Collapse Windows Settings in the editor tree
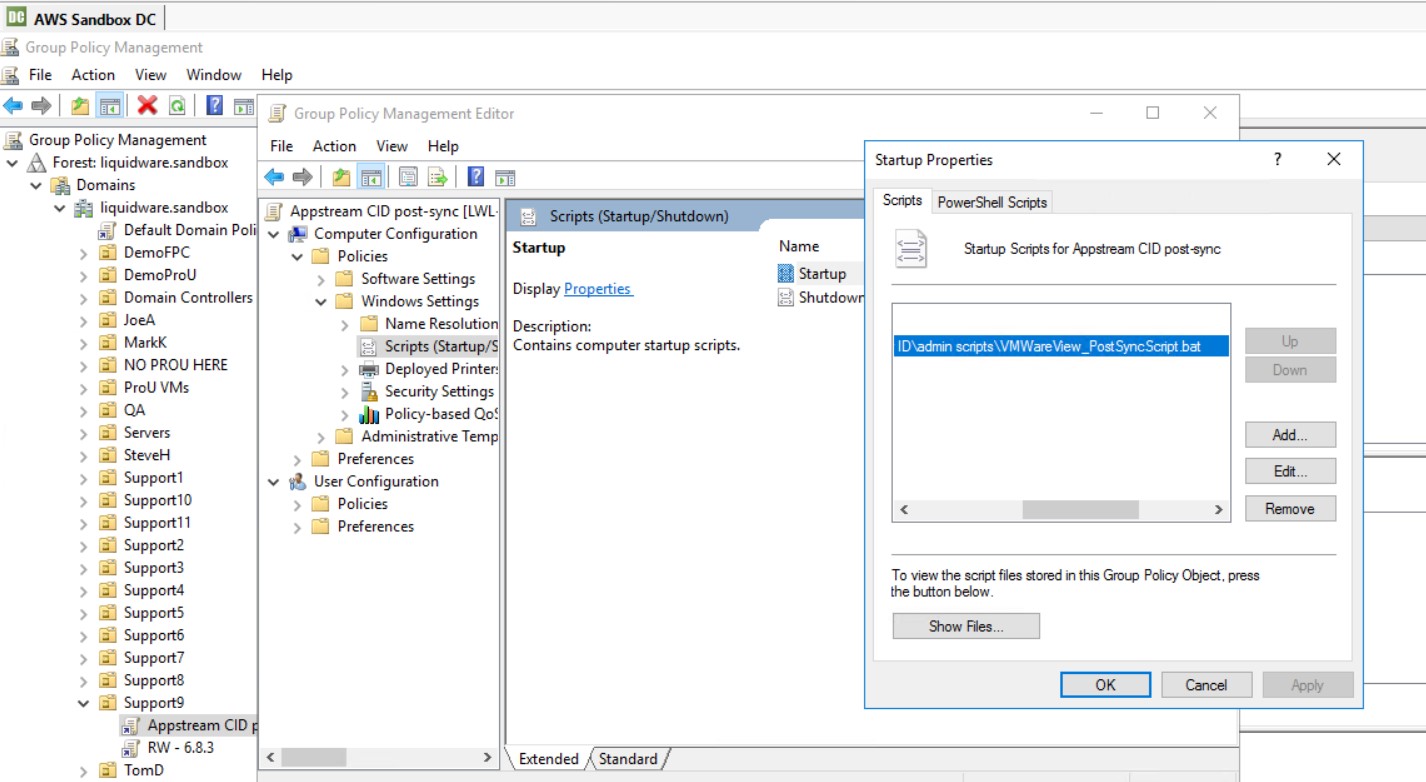This screenshot has width=1426, height=782. click(321, 301)
